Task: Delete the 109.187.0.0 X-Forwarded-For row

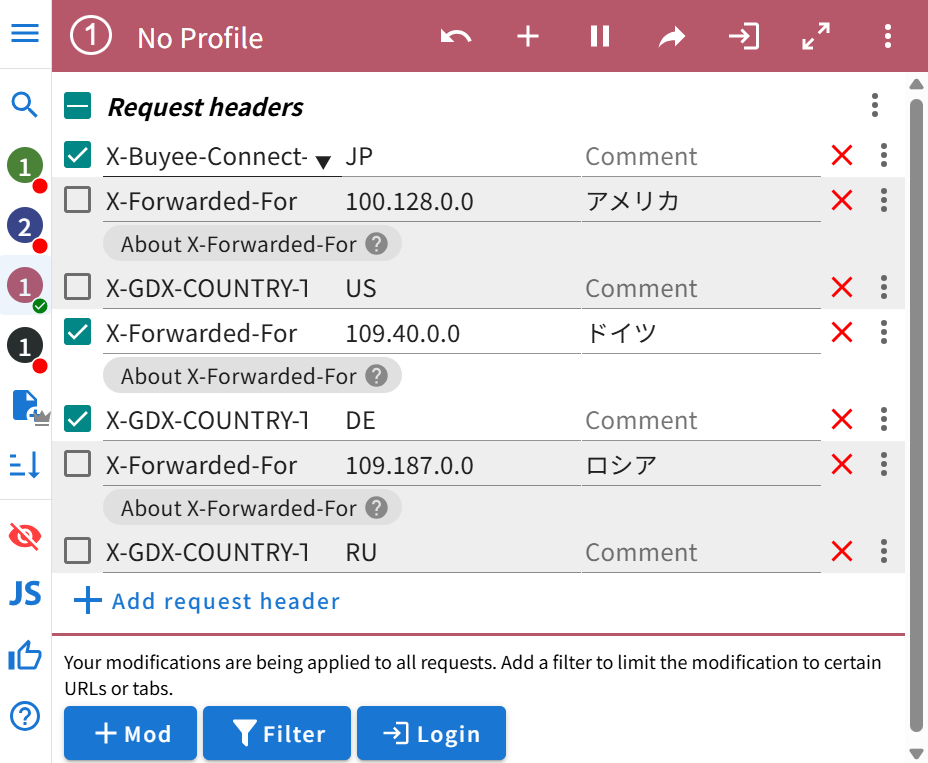Action: (842, 465)
